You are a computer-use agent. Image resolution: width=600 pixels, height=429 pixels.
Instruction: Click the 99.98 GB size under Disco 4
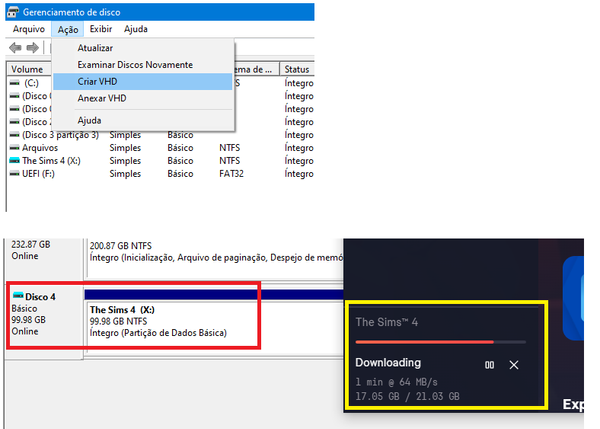(x=28, y=320)
